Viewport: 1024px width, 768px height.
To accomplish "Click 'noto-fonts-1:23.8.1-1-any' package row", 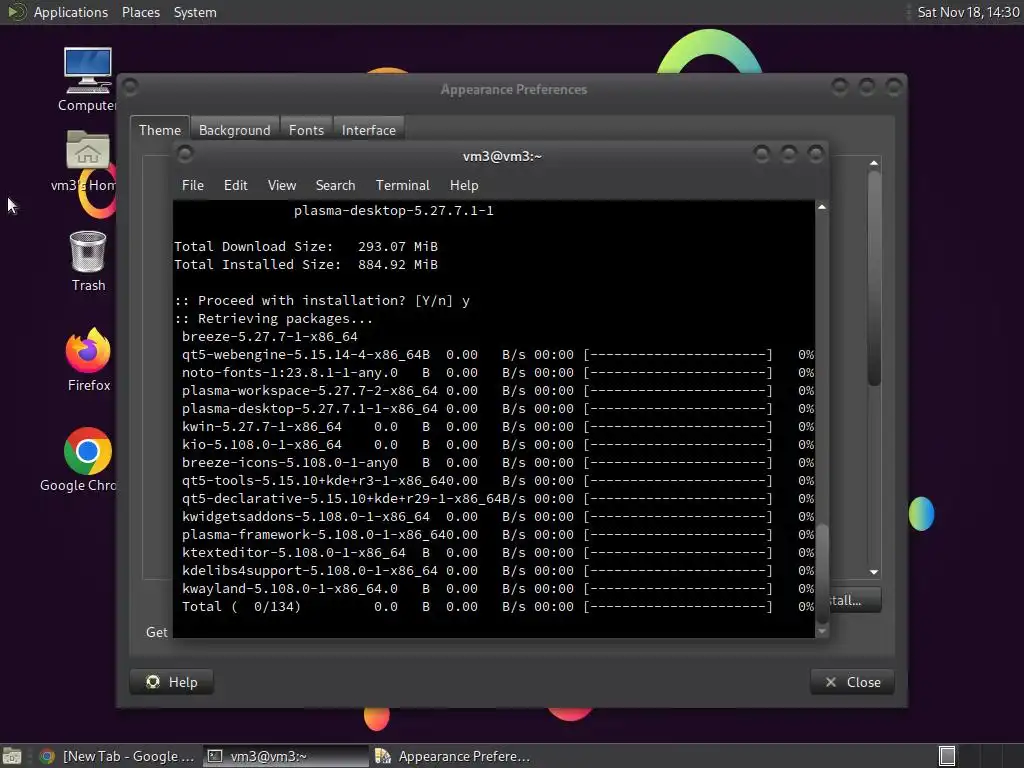I will pyautogui.click(x=498, y=372).
